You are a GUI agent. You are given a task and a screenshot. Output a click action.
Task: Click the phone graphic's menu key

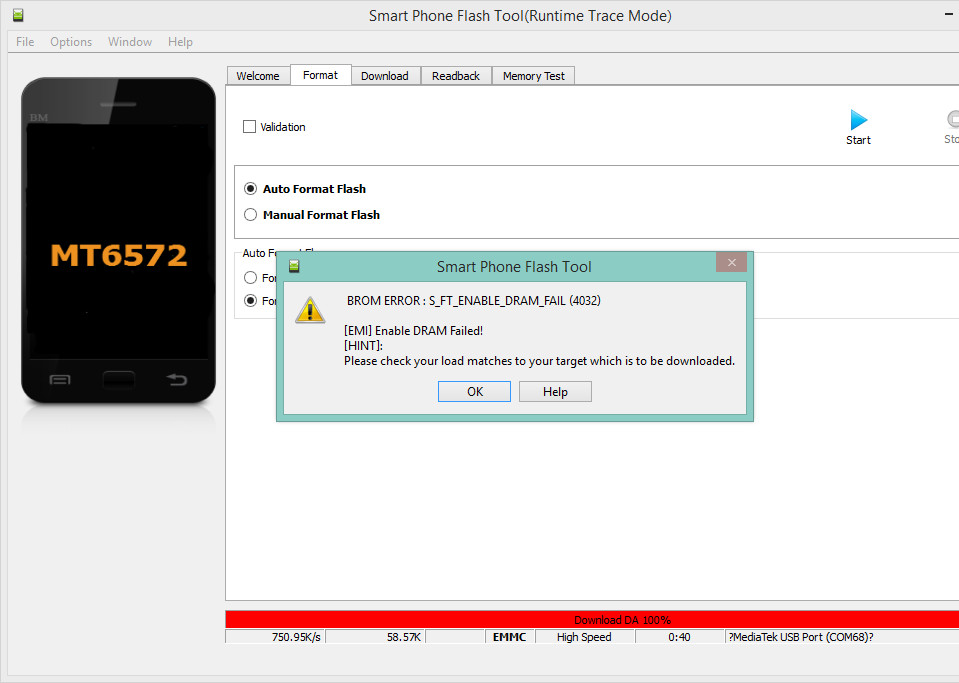(60, 380)
